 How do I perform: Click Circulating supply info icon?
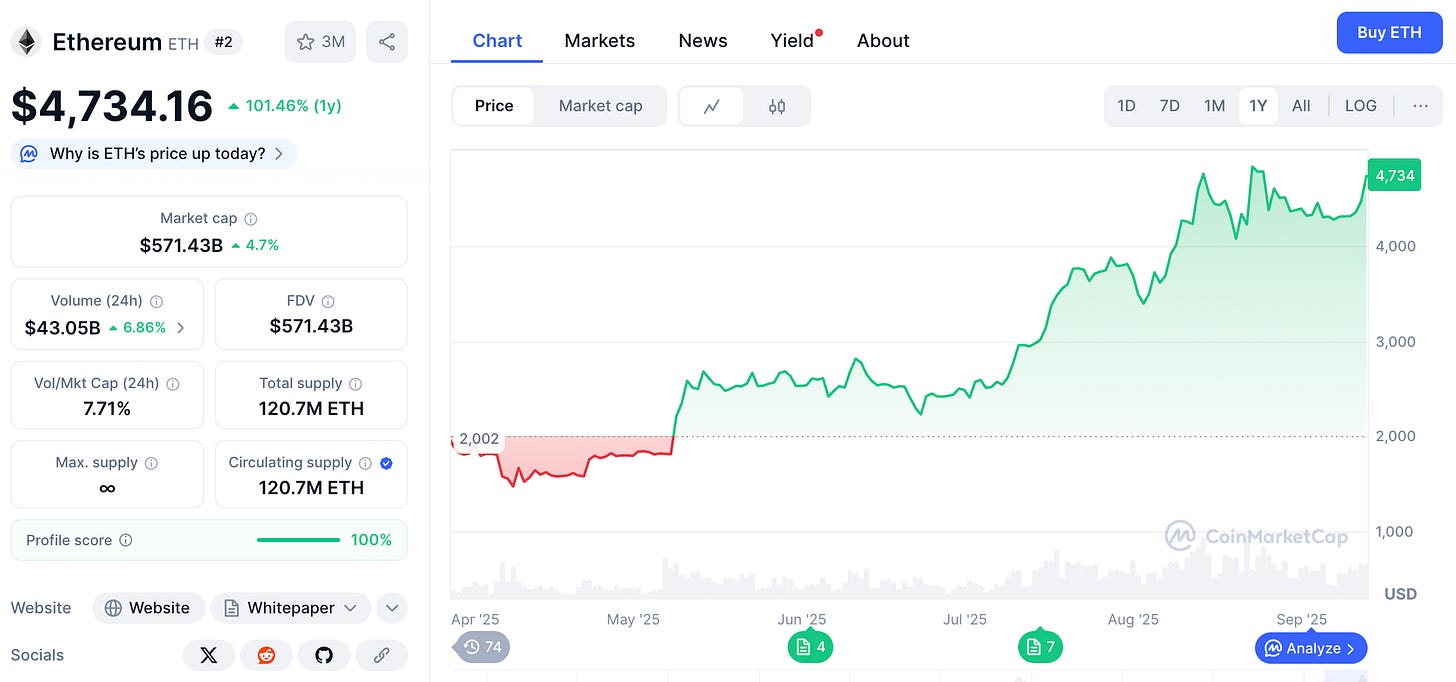click(365, 463)
